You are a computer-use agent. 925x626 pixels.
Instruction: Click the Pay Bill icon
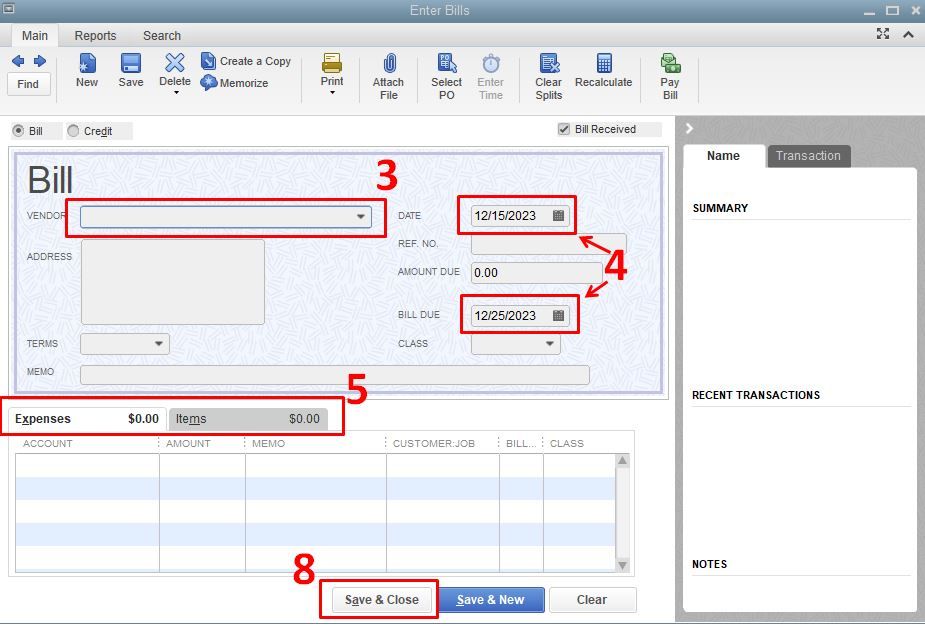tap(670, 63)
